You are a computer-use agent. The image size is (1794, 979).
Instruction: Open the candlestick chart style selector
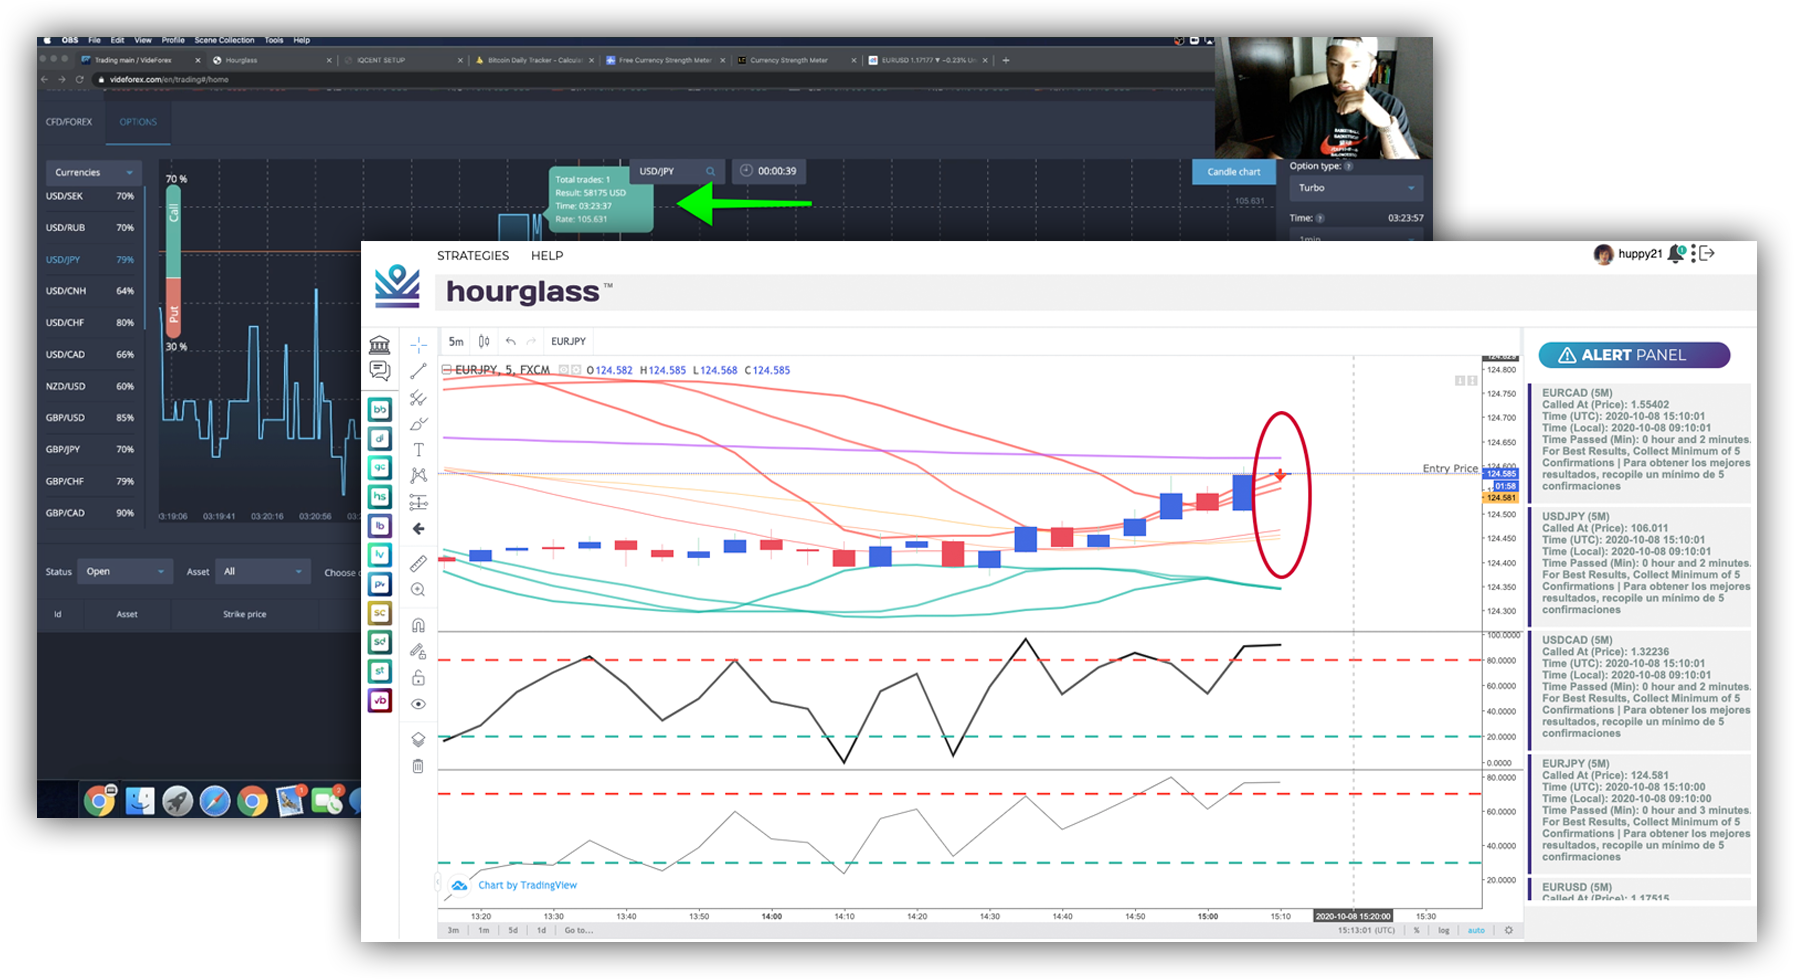pos(484,341)
